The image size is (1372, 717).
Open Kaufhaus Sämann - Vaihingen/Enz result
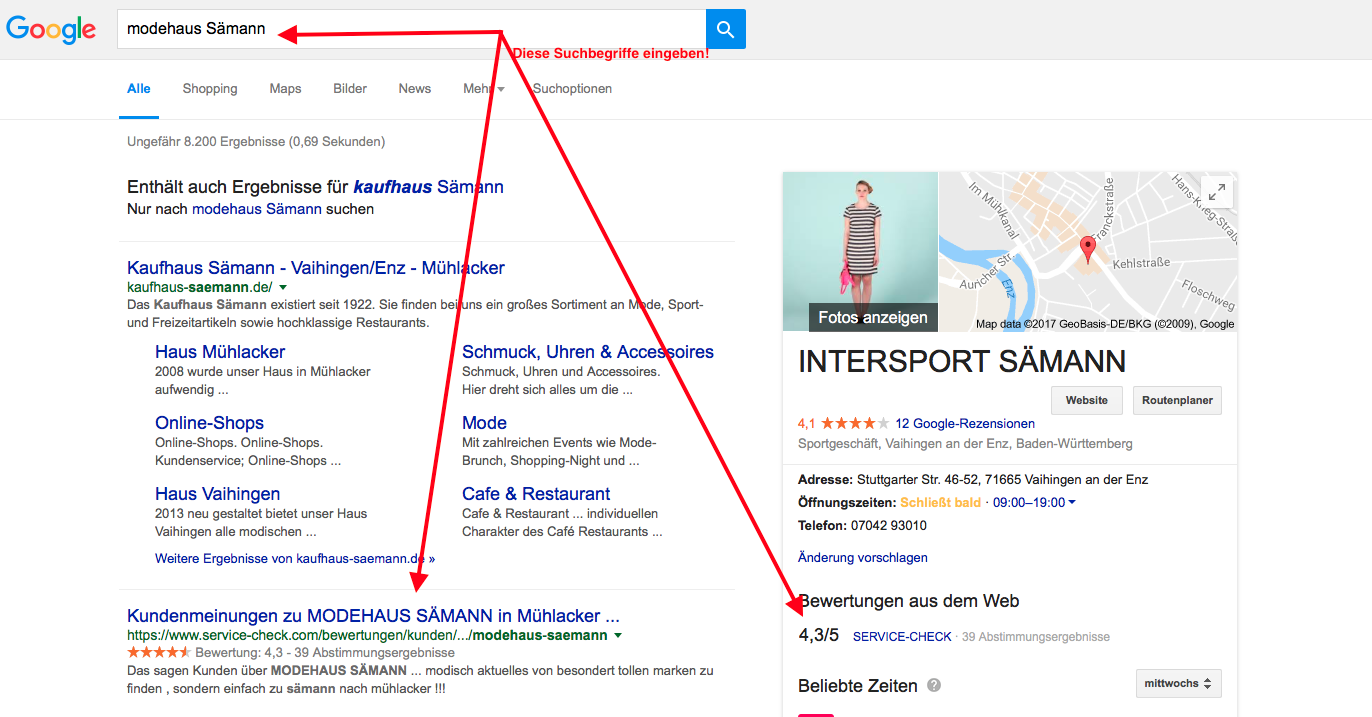point(316,268)
